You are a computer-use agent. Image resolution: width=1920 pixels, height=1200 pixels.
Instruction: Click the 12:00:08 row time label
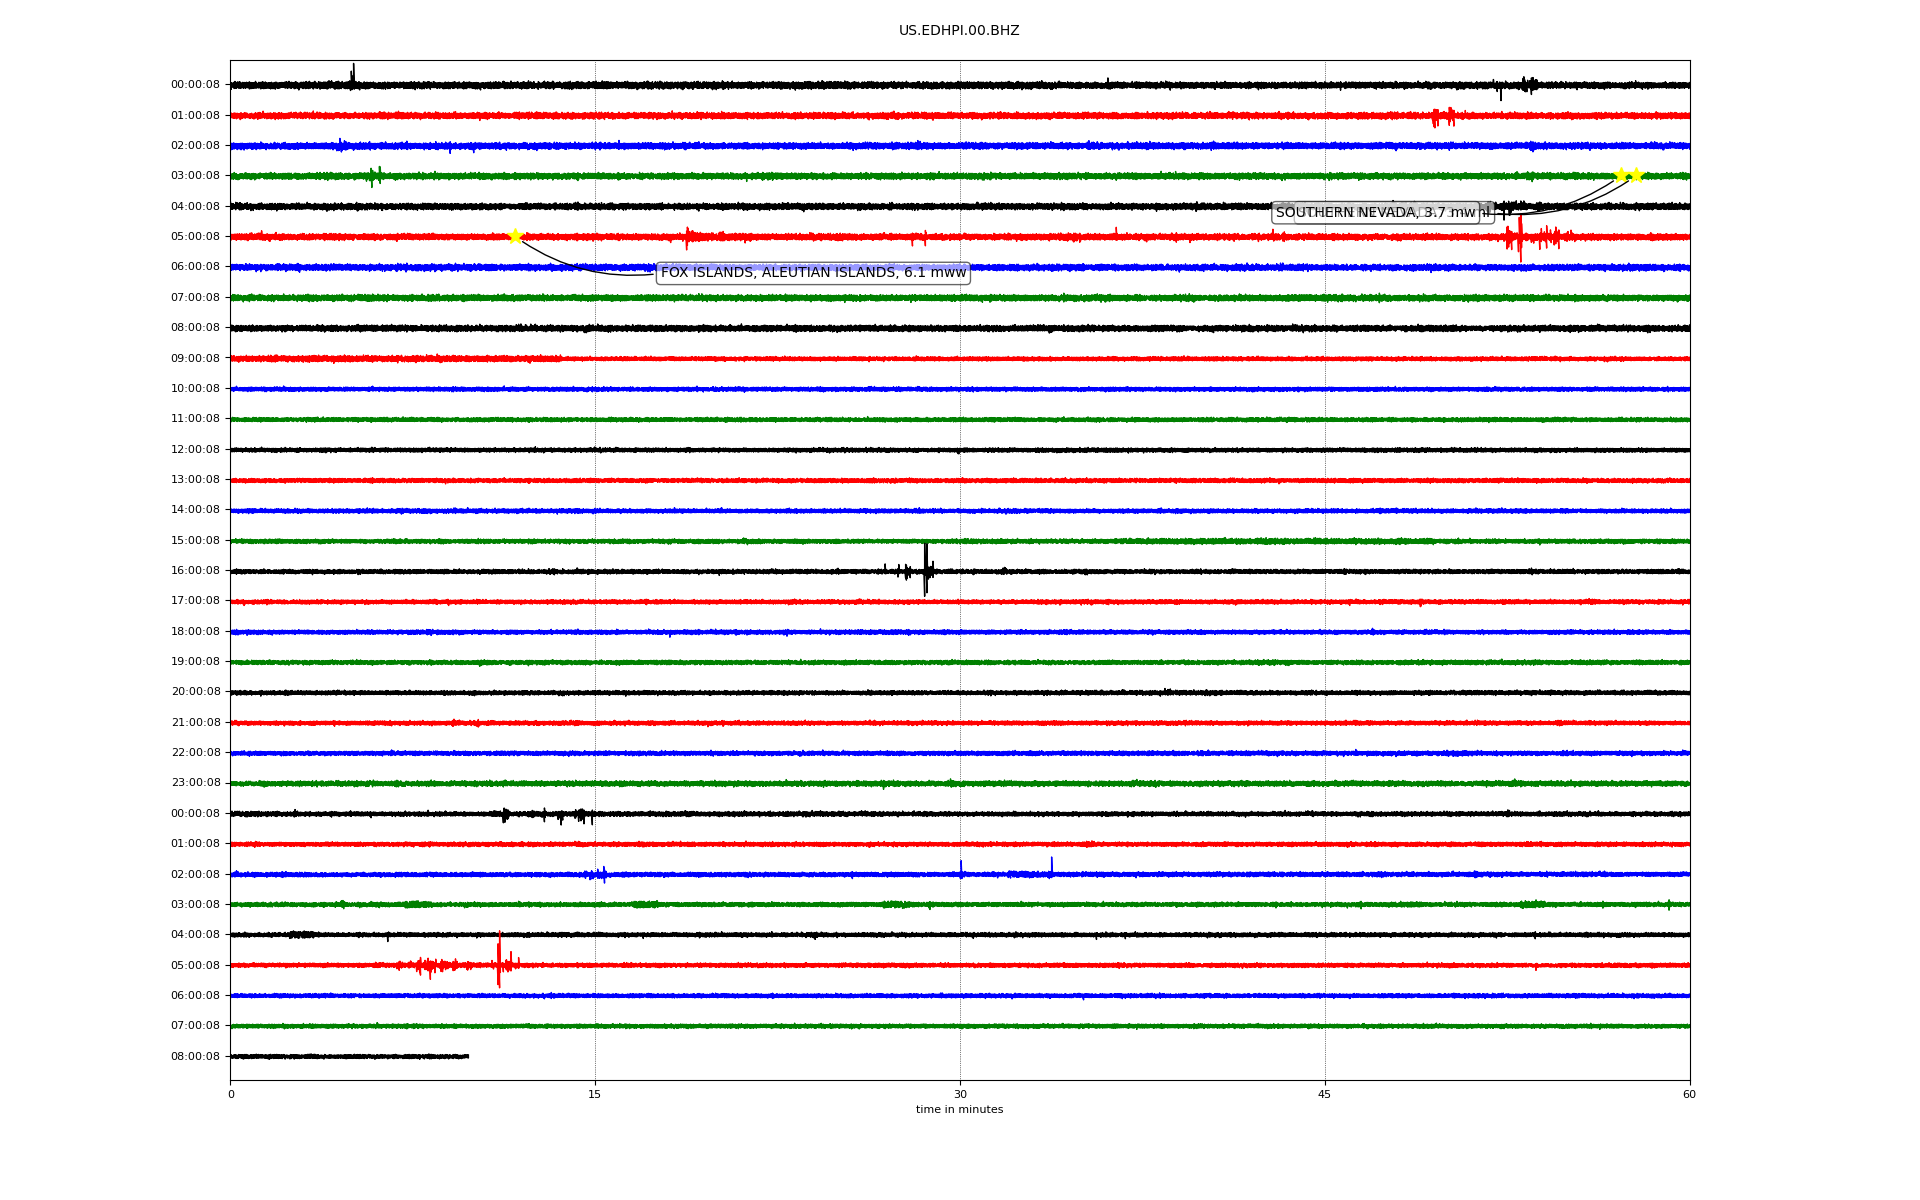tap(195, 450)
